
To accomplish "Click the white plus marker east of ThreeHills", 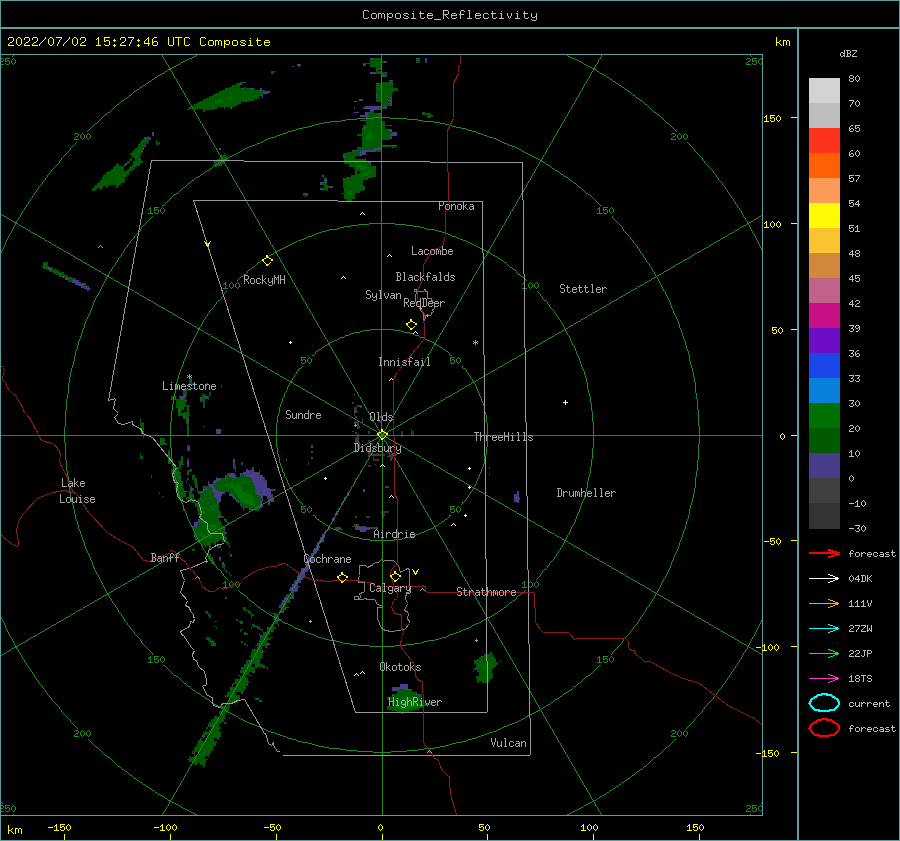I will [x=565, y=402].
